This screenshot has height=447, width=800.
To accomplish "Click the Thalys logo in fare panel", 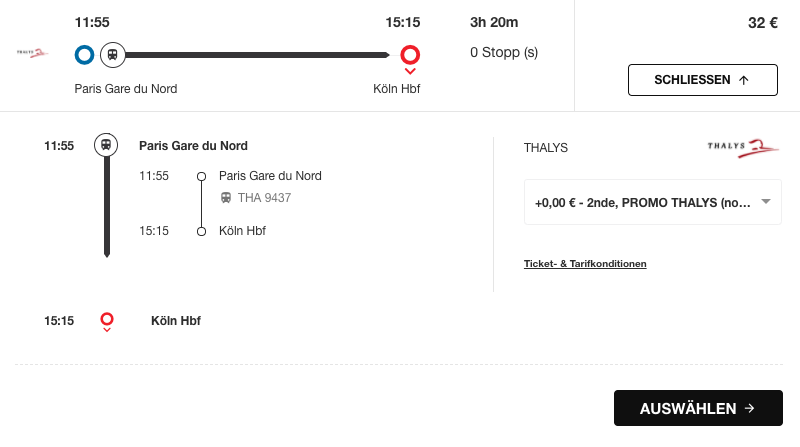I will (743, 148).
